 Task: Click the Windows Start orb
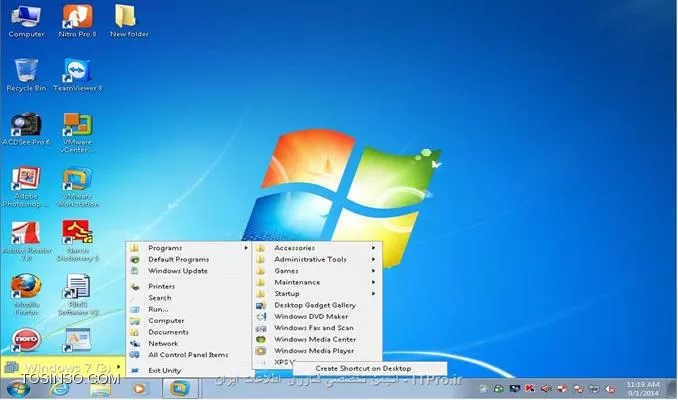coord(18,389)
